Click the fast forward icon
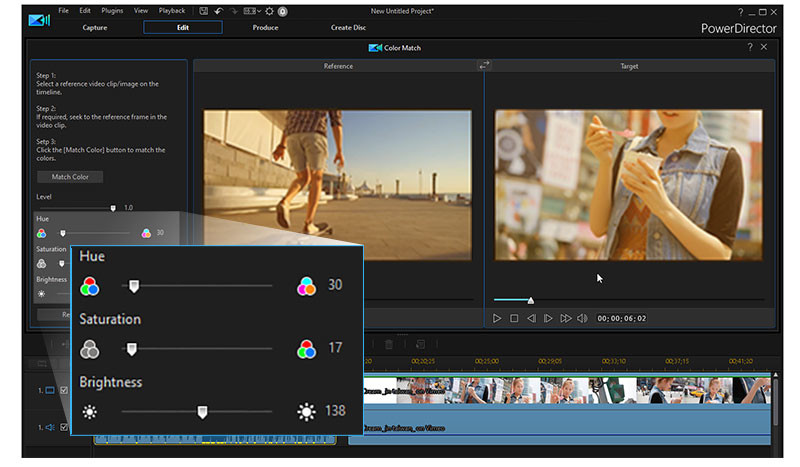 (565, 318)
